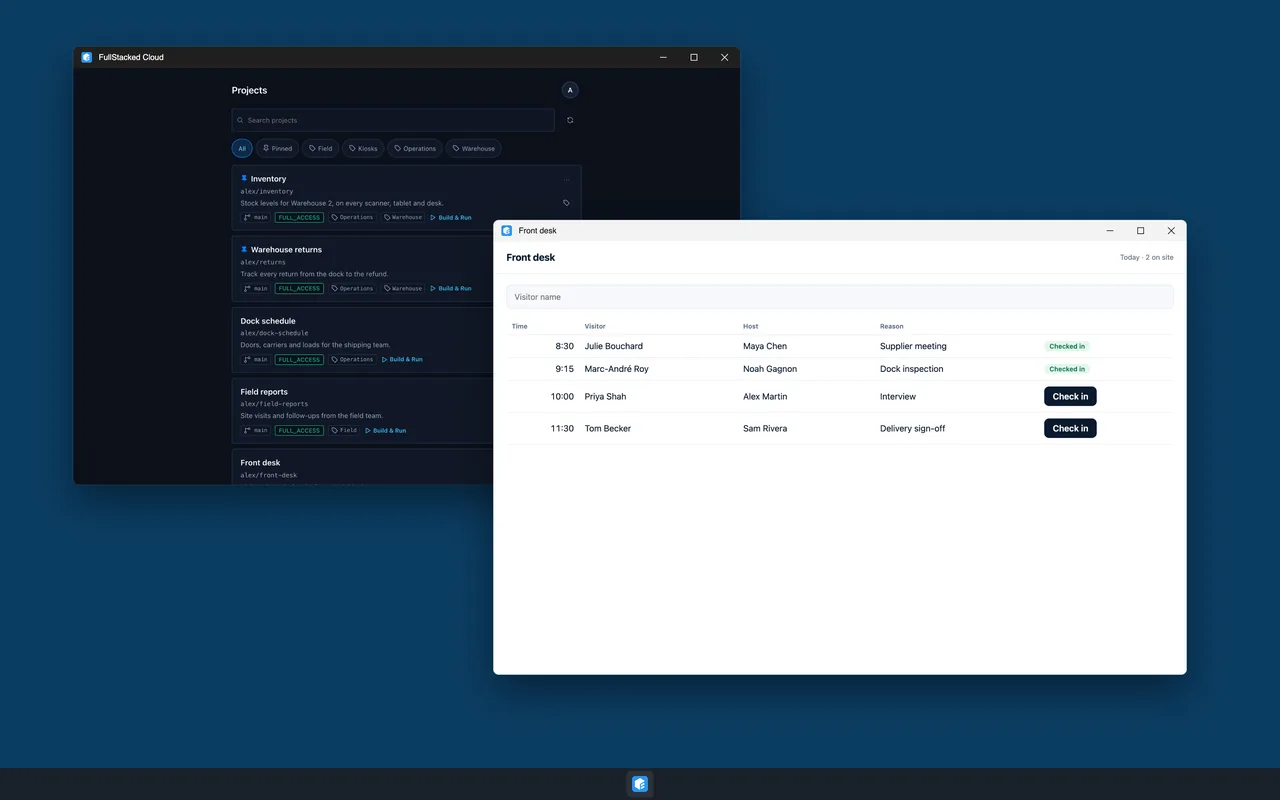
Task: Click the Visitor name input field
Action: pos(840,297)
